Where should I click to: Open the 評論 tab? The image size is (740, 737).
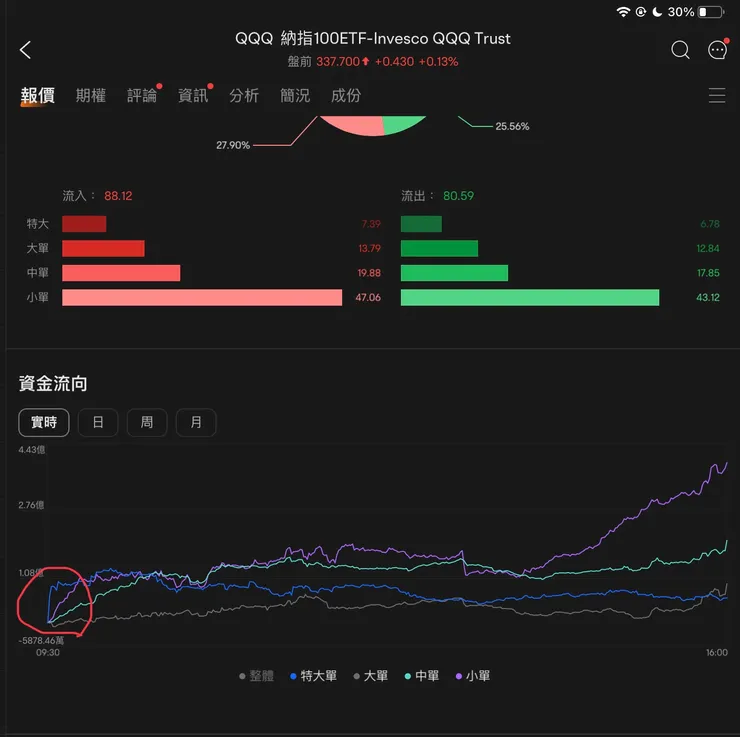coord(142,95)
